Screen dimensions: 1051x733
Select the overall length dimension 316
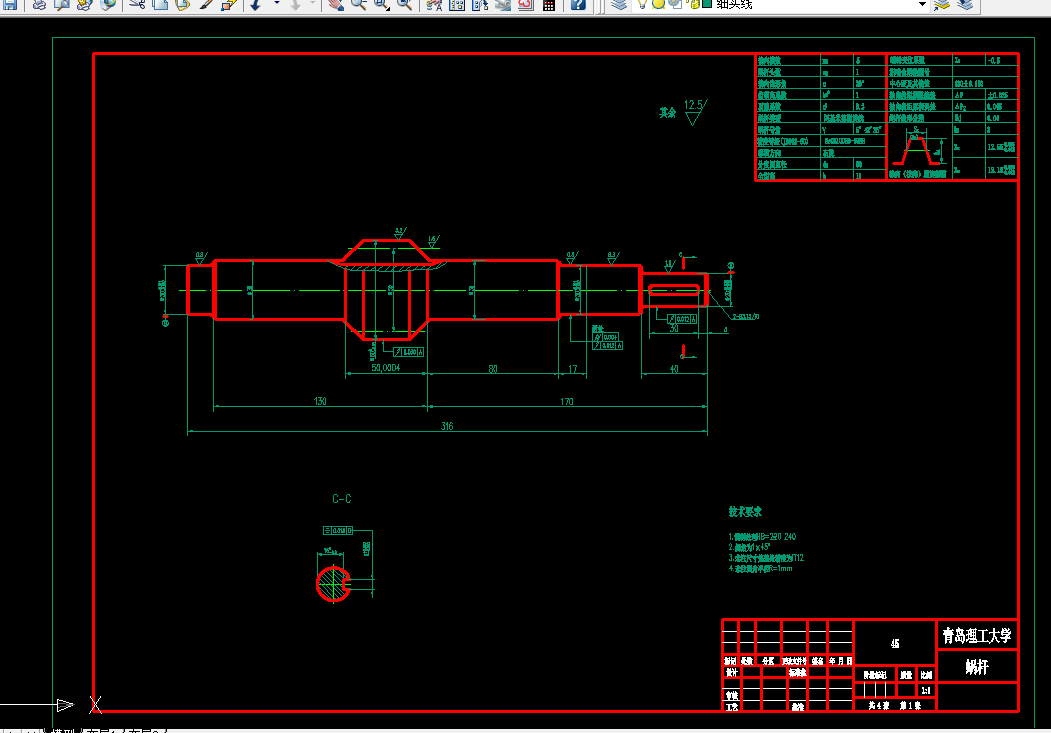(447, 426)
